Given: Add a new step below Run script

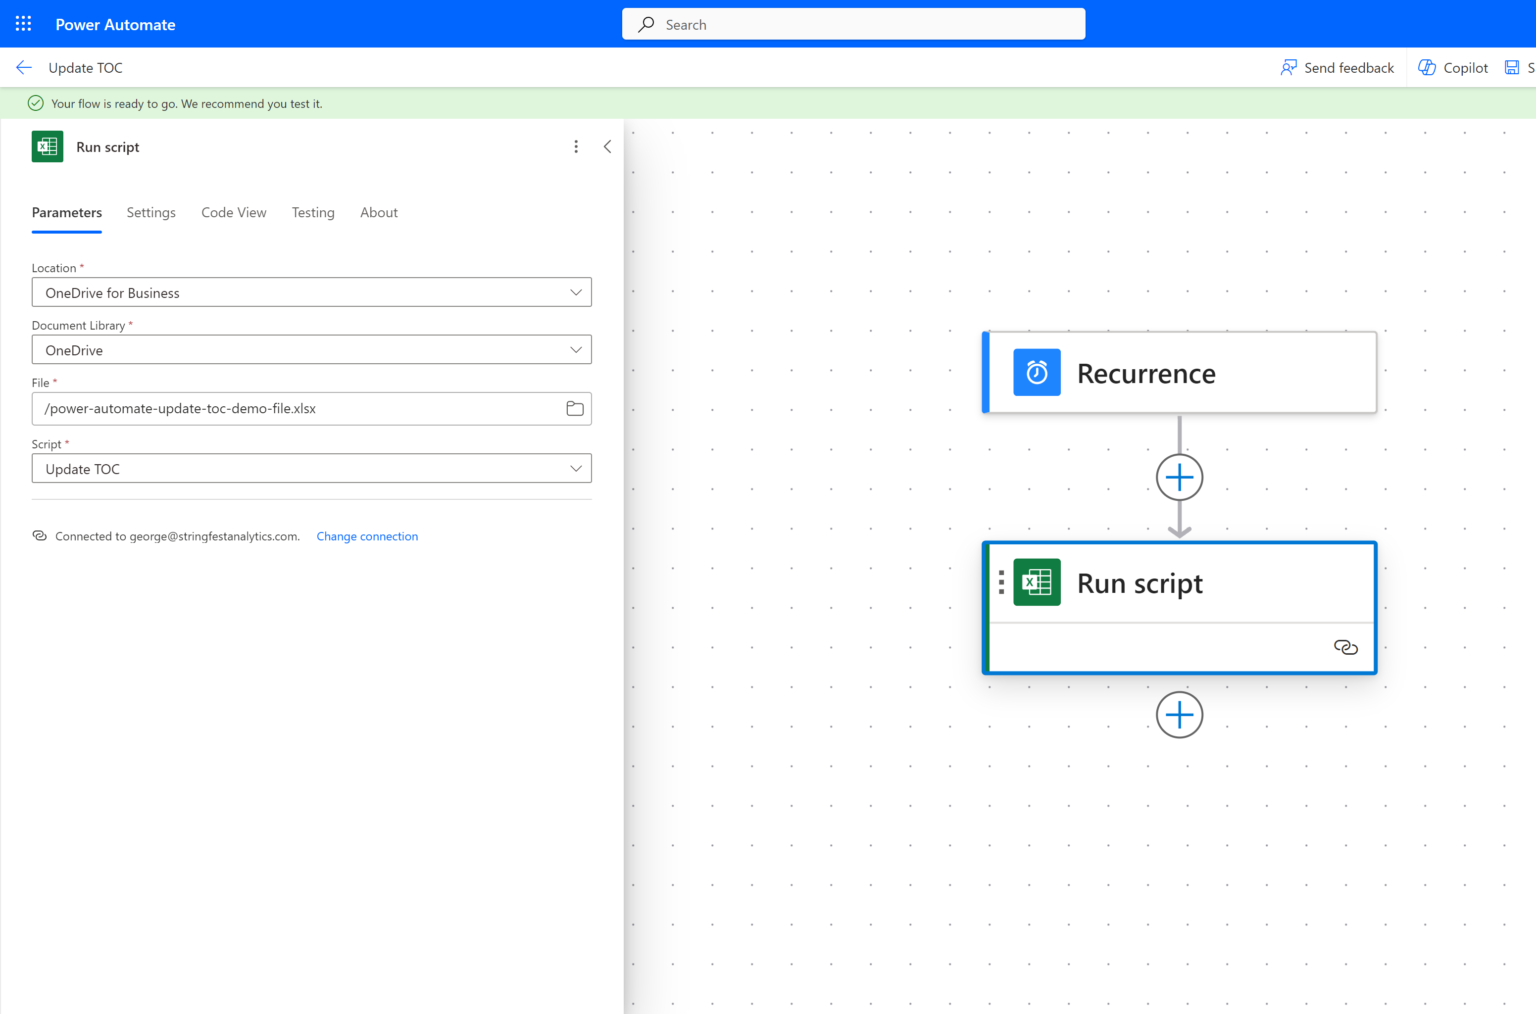Looking at the screenshot, I should click(x=1179, y=715).
